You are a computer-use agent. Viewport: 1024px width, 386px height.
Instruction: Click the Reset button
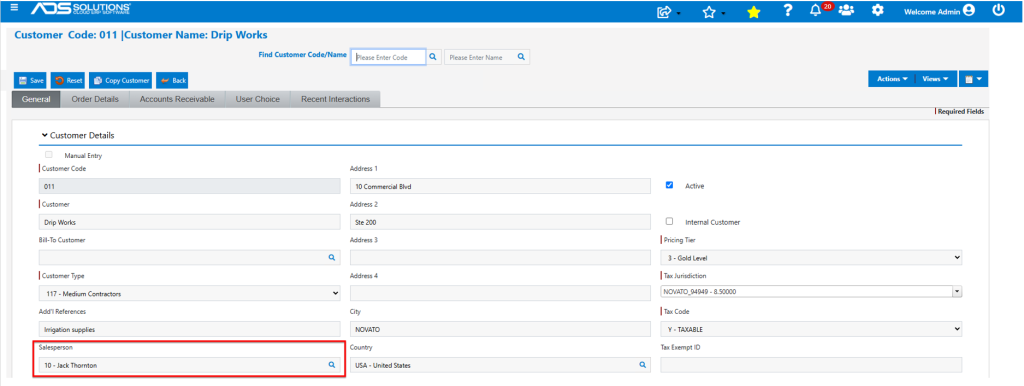point(68,80)
